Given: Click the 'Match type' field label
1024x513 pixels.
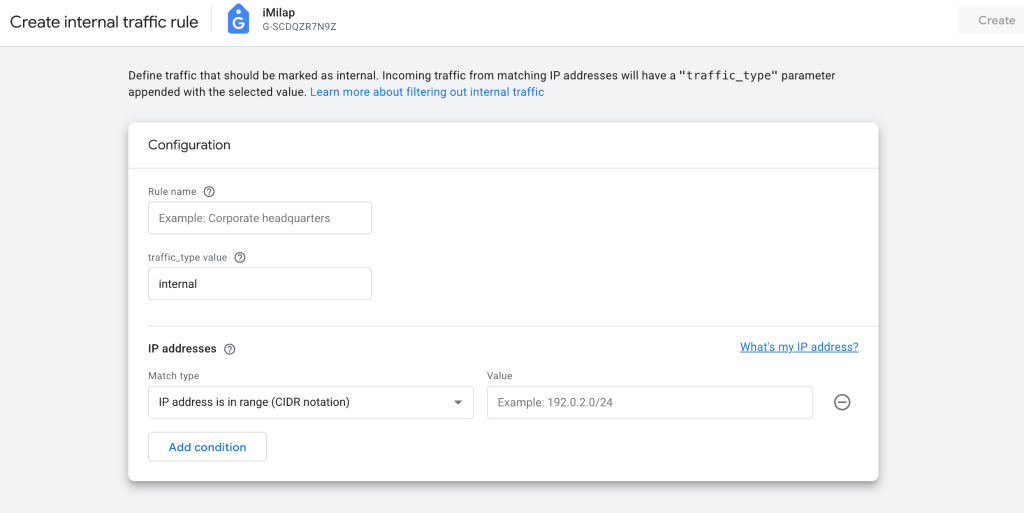Looking at the screenshot, I should tap(173, 376).
